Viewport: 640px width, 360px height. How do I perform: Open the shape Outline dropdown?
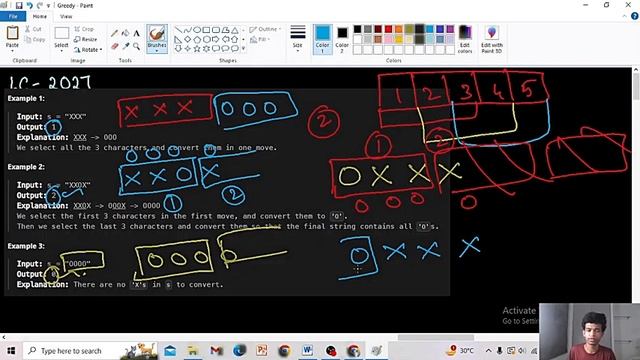265,29
